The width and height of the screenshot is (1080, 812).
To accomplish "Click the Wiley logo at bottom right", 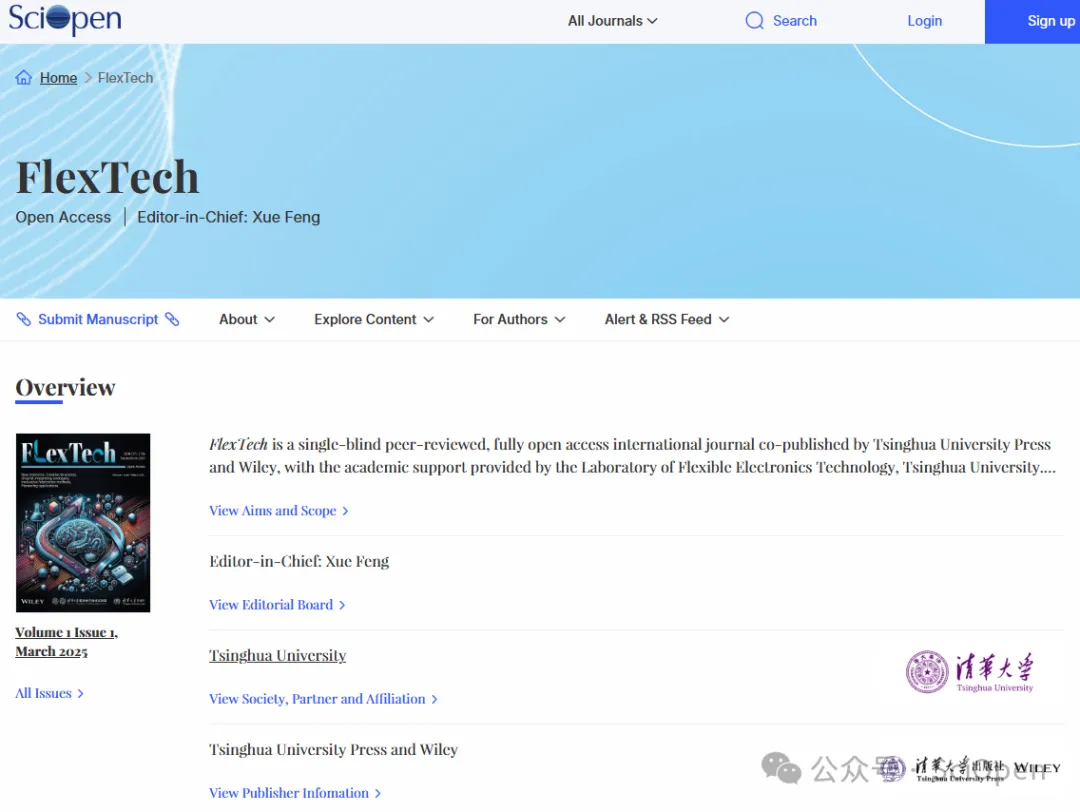I will pos(1036,768).
